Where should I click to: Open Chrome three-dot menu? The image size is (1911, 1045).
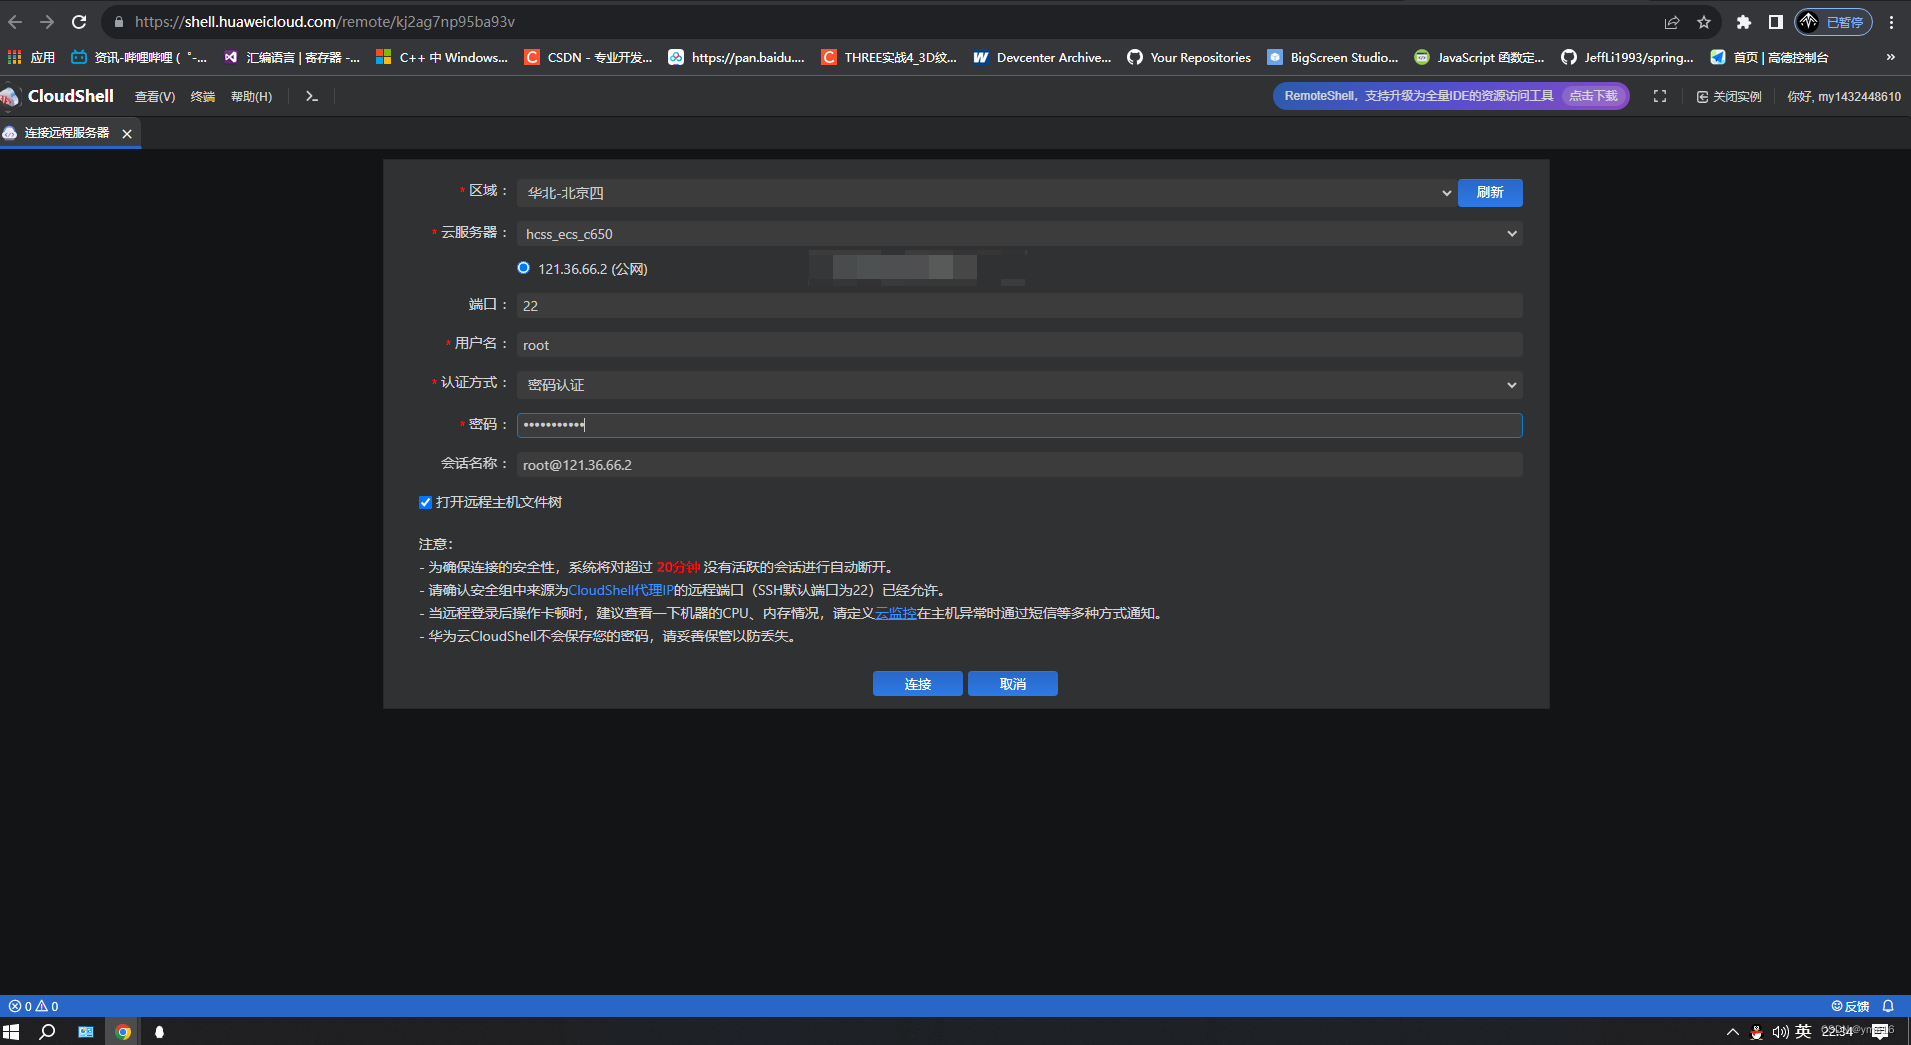1892,22
